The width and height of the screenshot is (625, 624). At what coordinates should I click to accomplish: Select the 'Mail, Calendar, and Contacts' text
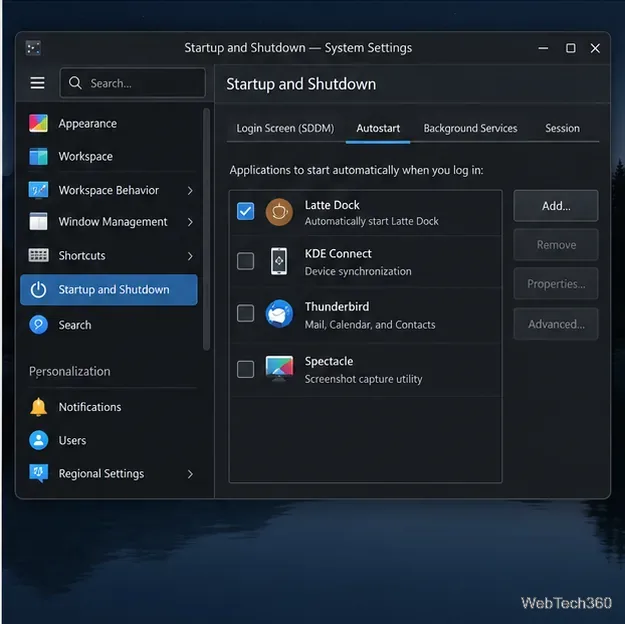(370, 325)
